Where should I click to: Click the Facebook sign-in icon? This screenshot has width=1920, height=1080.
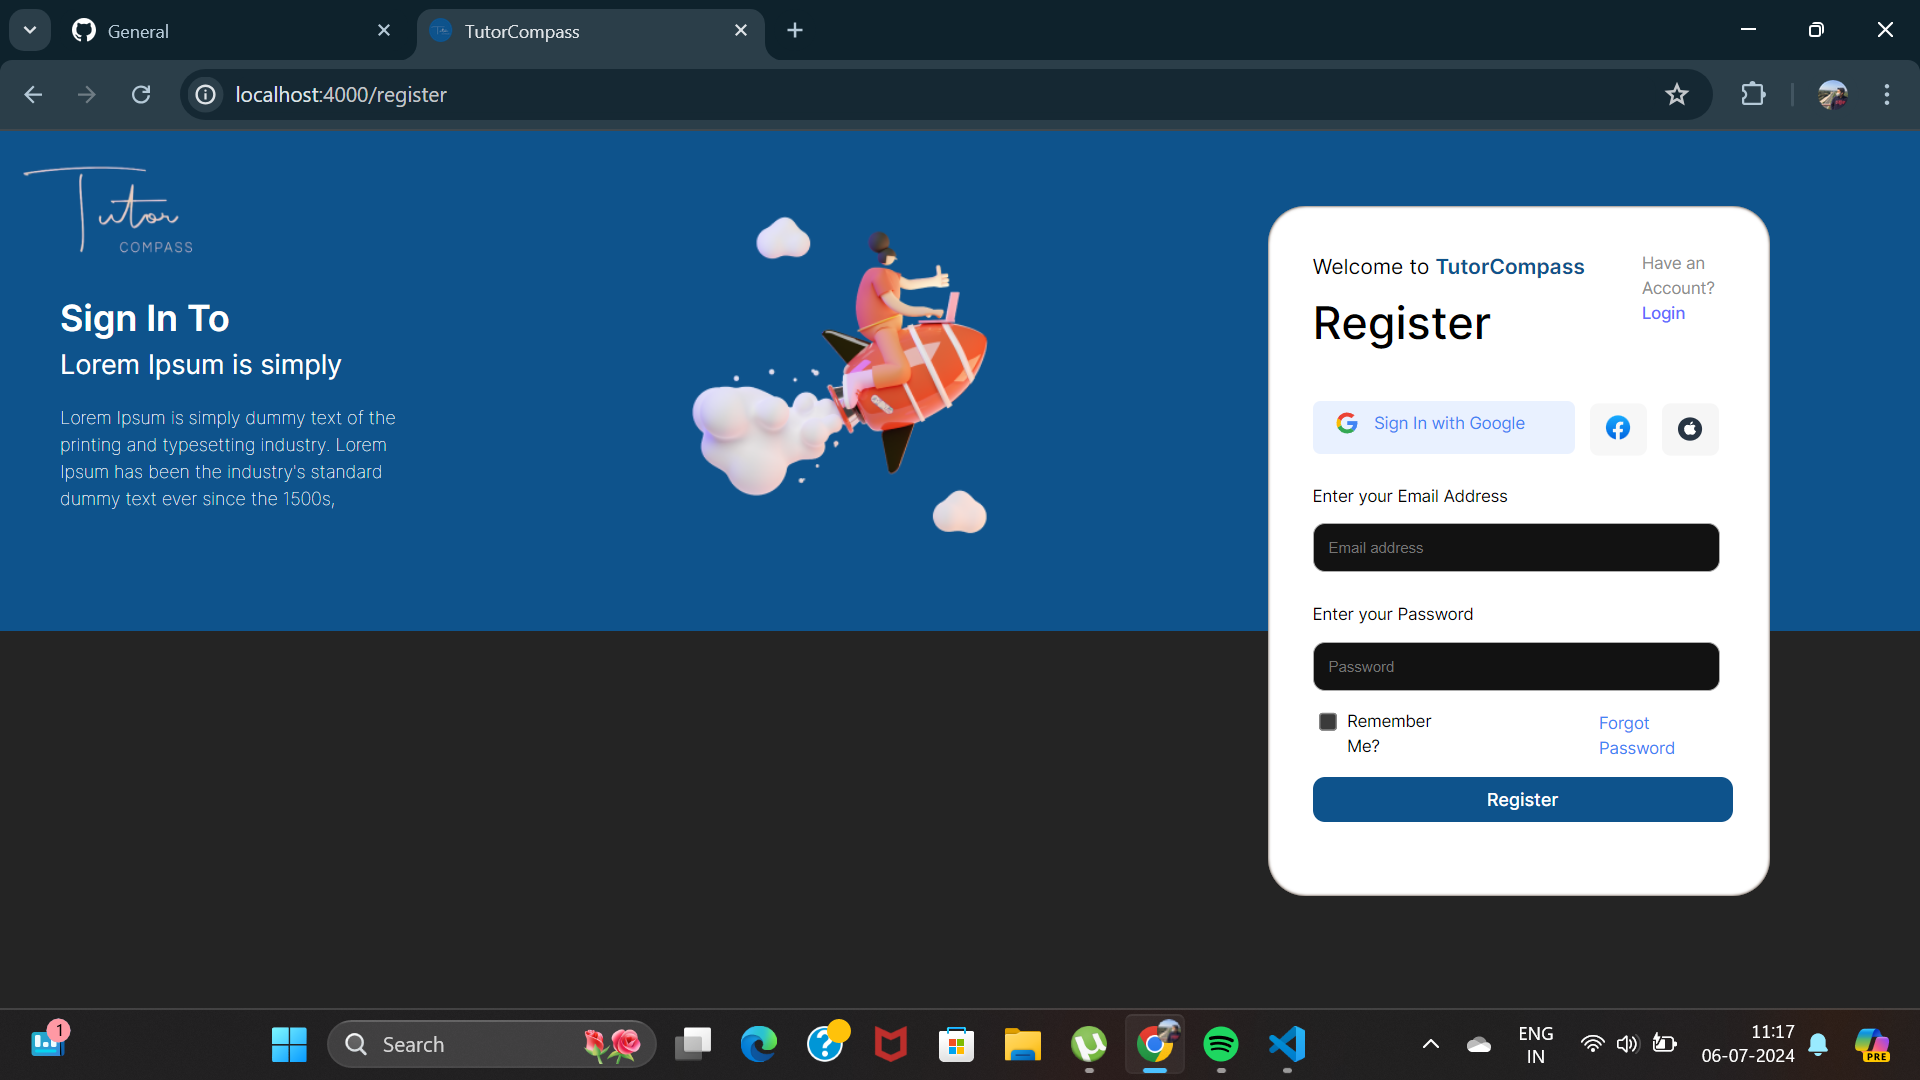(x=1617, y=429)
